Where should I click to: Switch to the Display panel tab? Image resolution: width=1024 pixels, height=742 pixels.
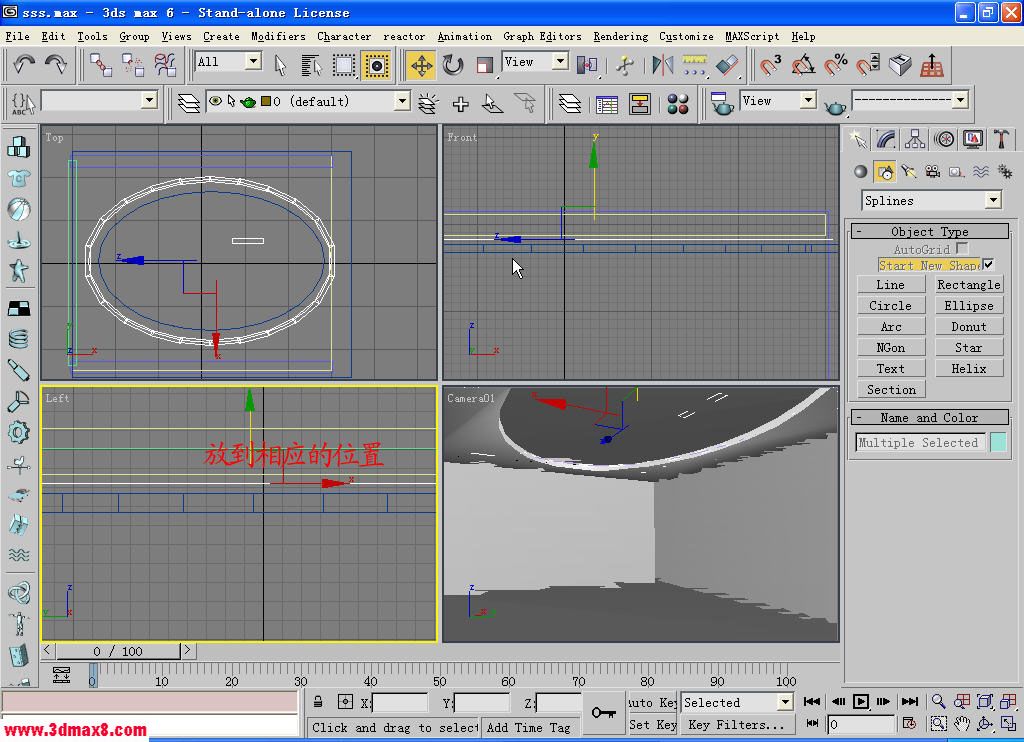coord(973,138)
